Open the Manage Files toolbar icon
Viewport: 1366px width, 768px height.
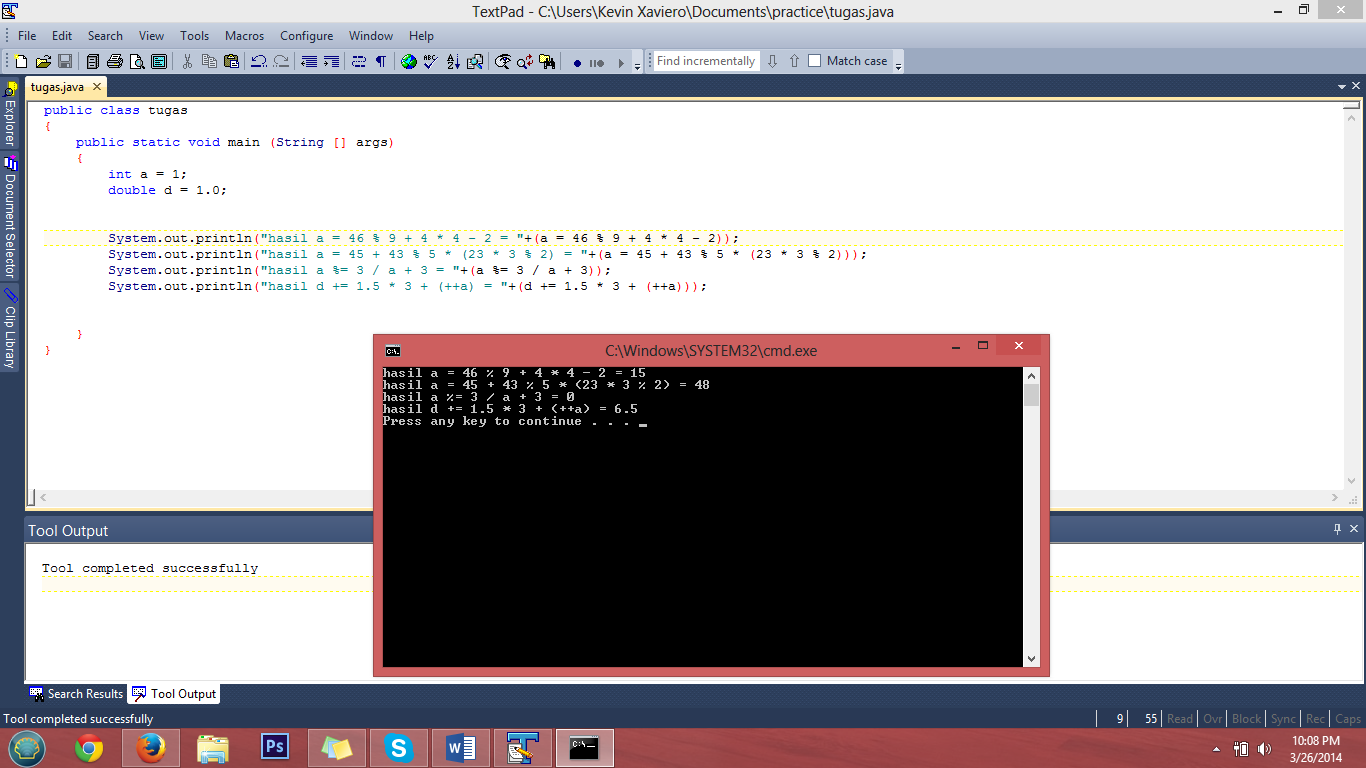click(x=92, y=61)
